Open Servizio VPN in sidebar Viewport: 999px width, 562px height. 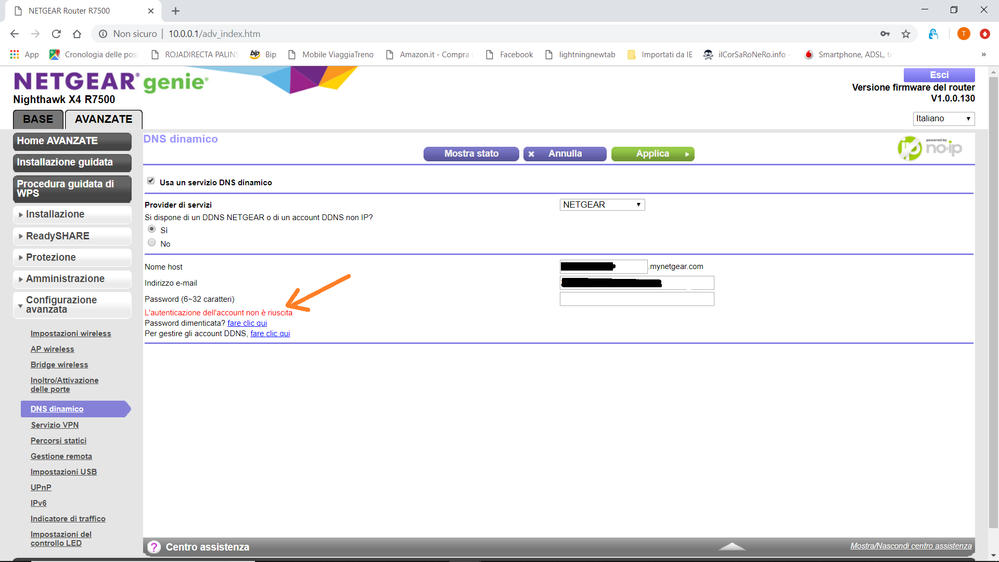[x=54, y=425]
